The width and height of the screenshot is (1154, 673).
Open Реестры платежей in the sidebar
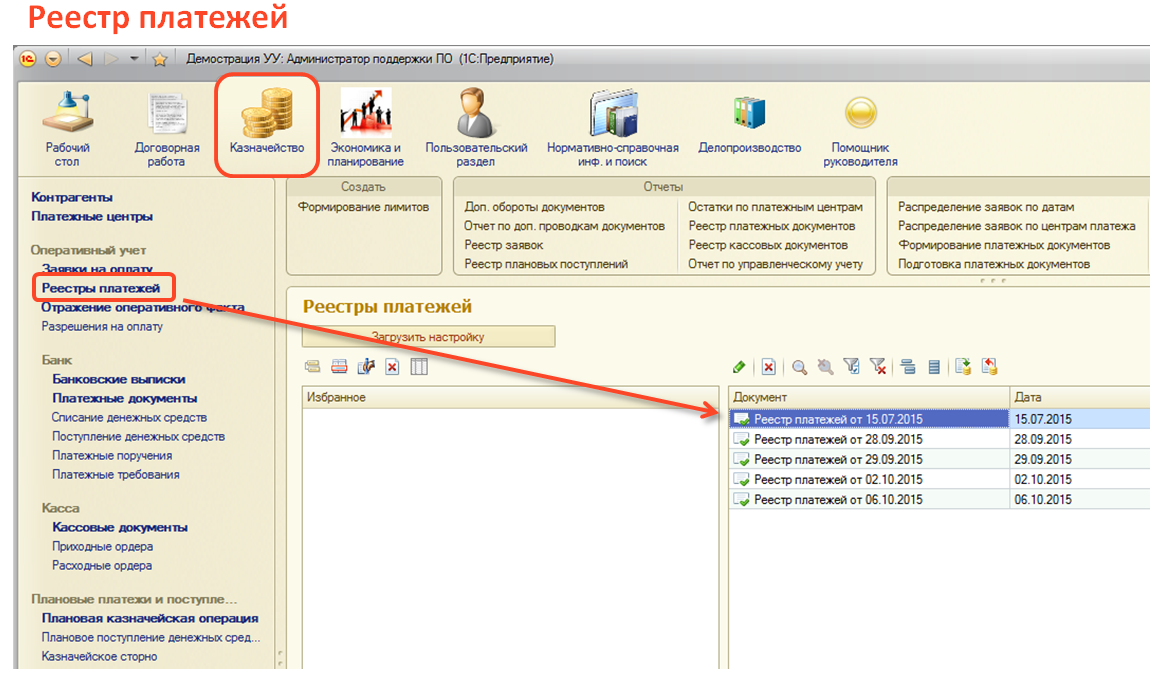[100, 288]
